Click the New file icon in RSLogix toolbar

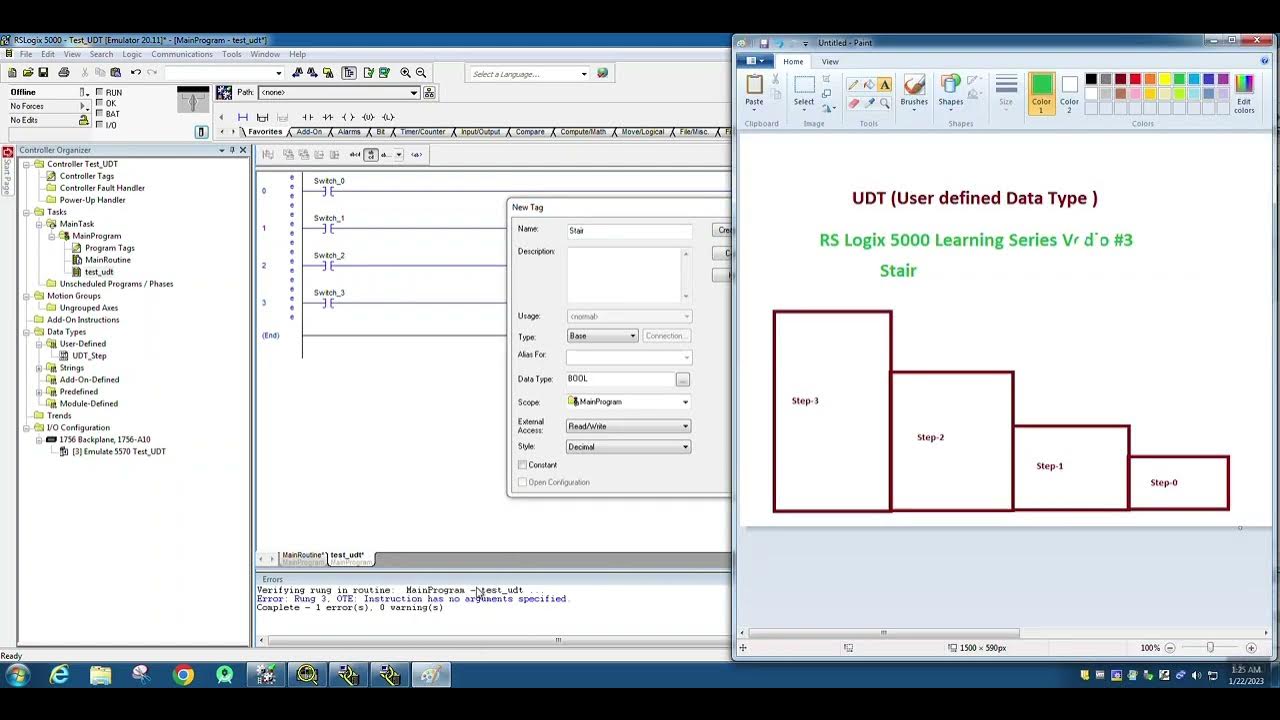[x=12, y=73]
